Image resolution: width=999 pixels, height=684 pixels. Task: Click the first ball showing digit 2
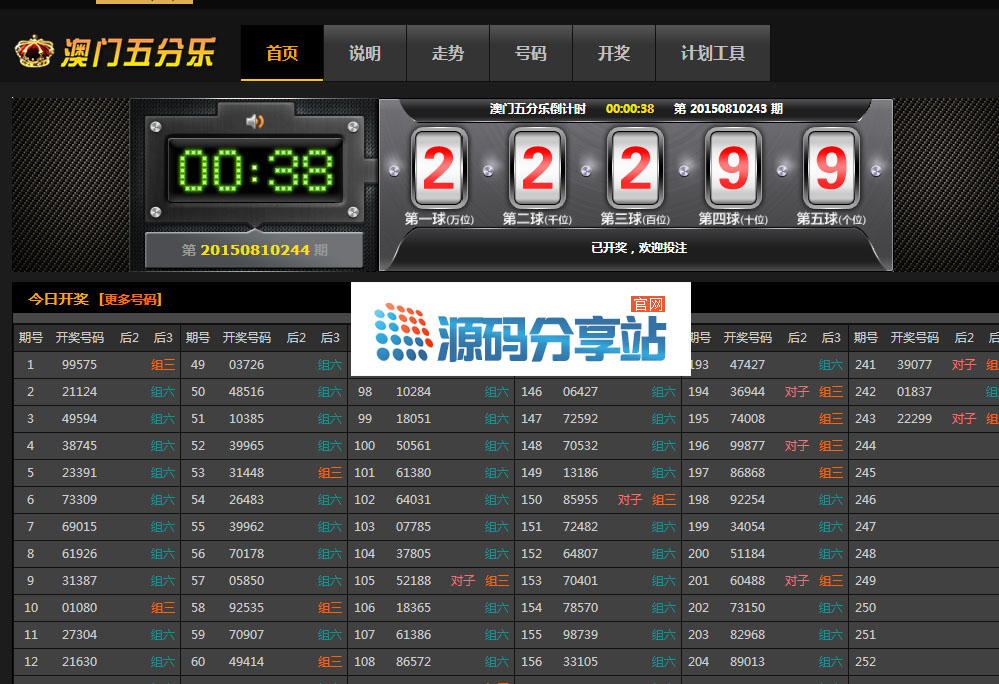tap(438, 170)
